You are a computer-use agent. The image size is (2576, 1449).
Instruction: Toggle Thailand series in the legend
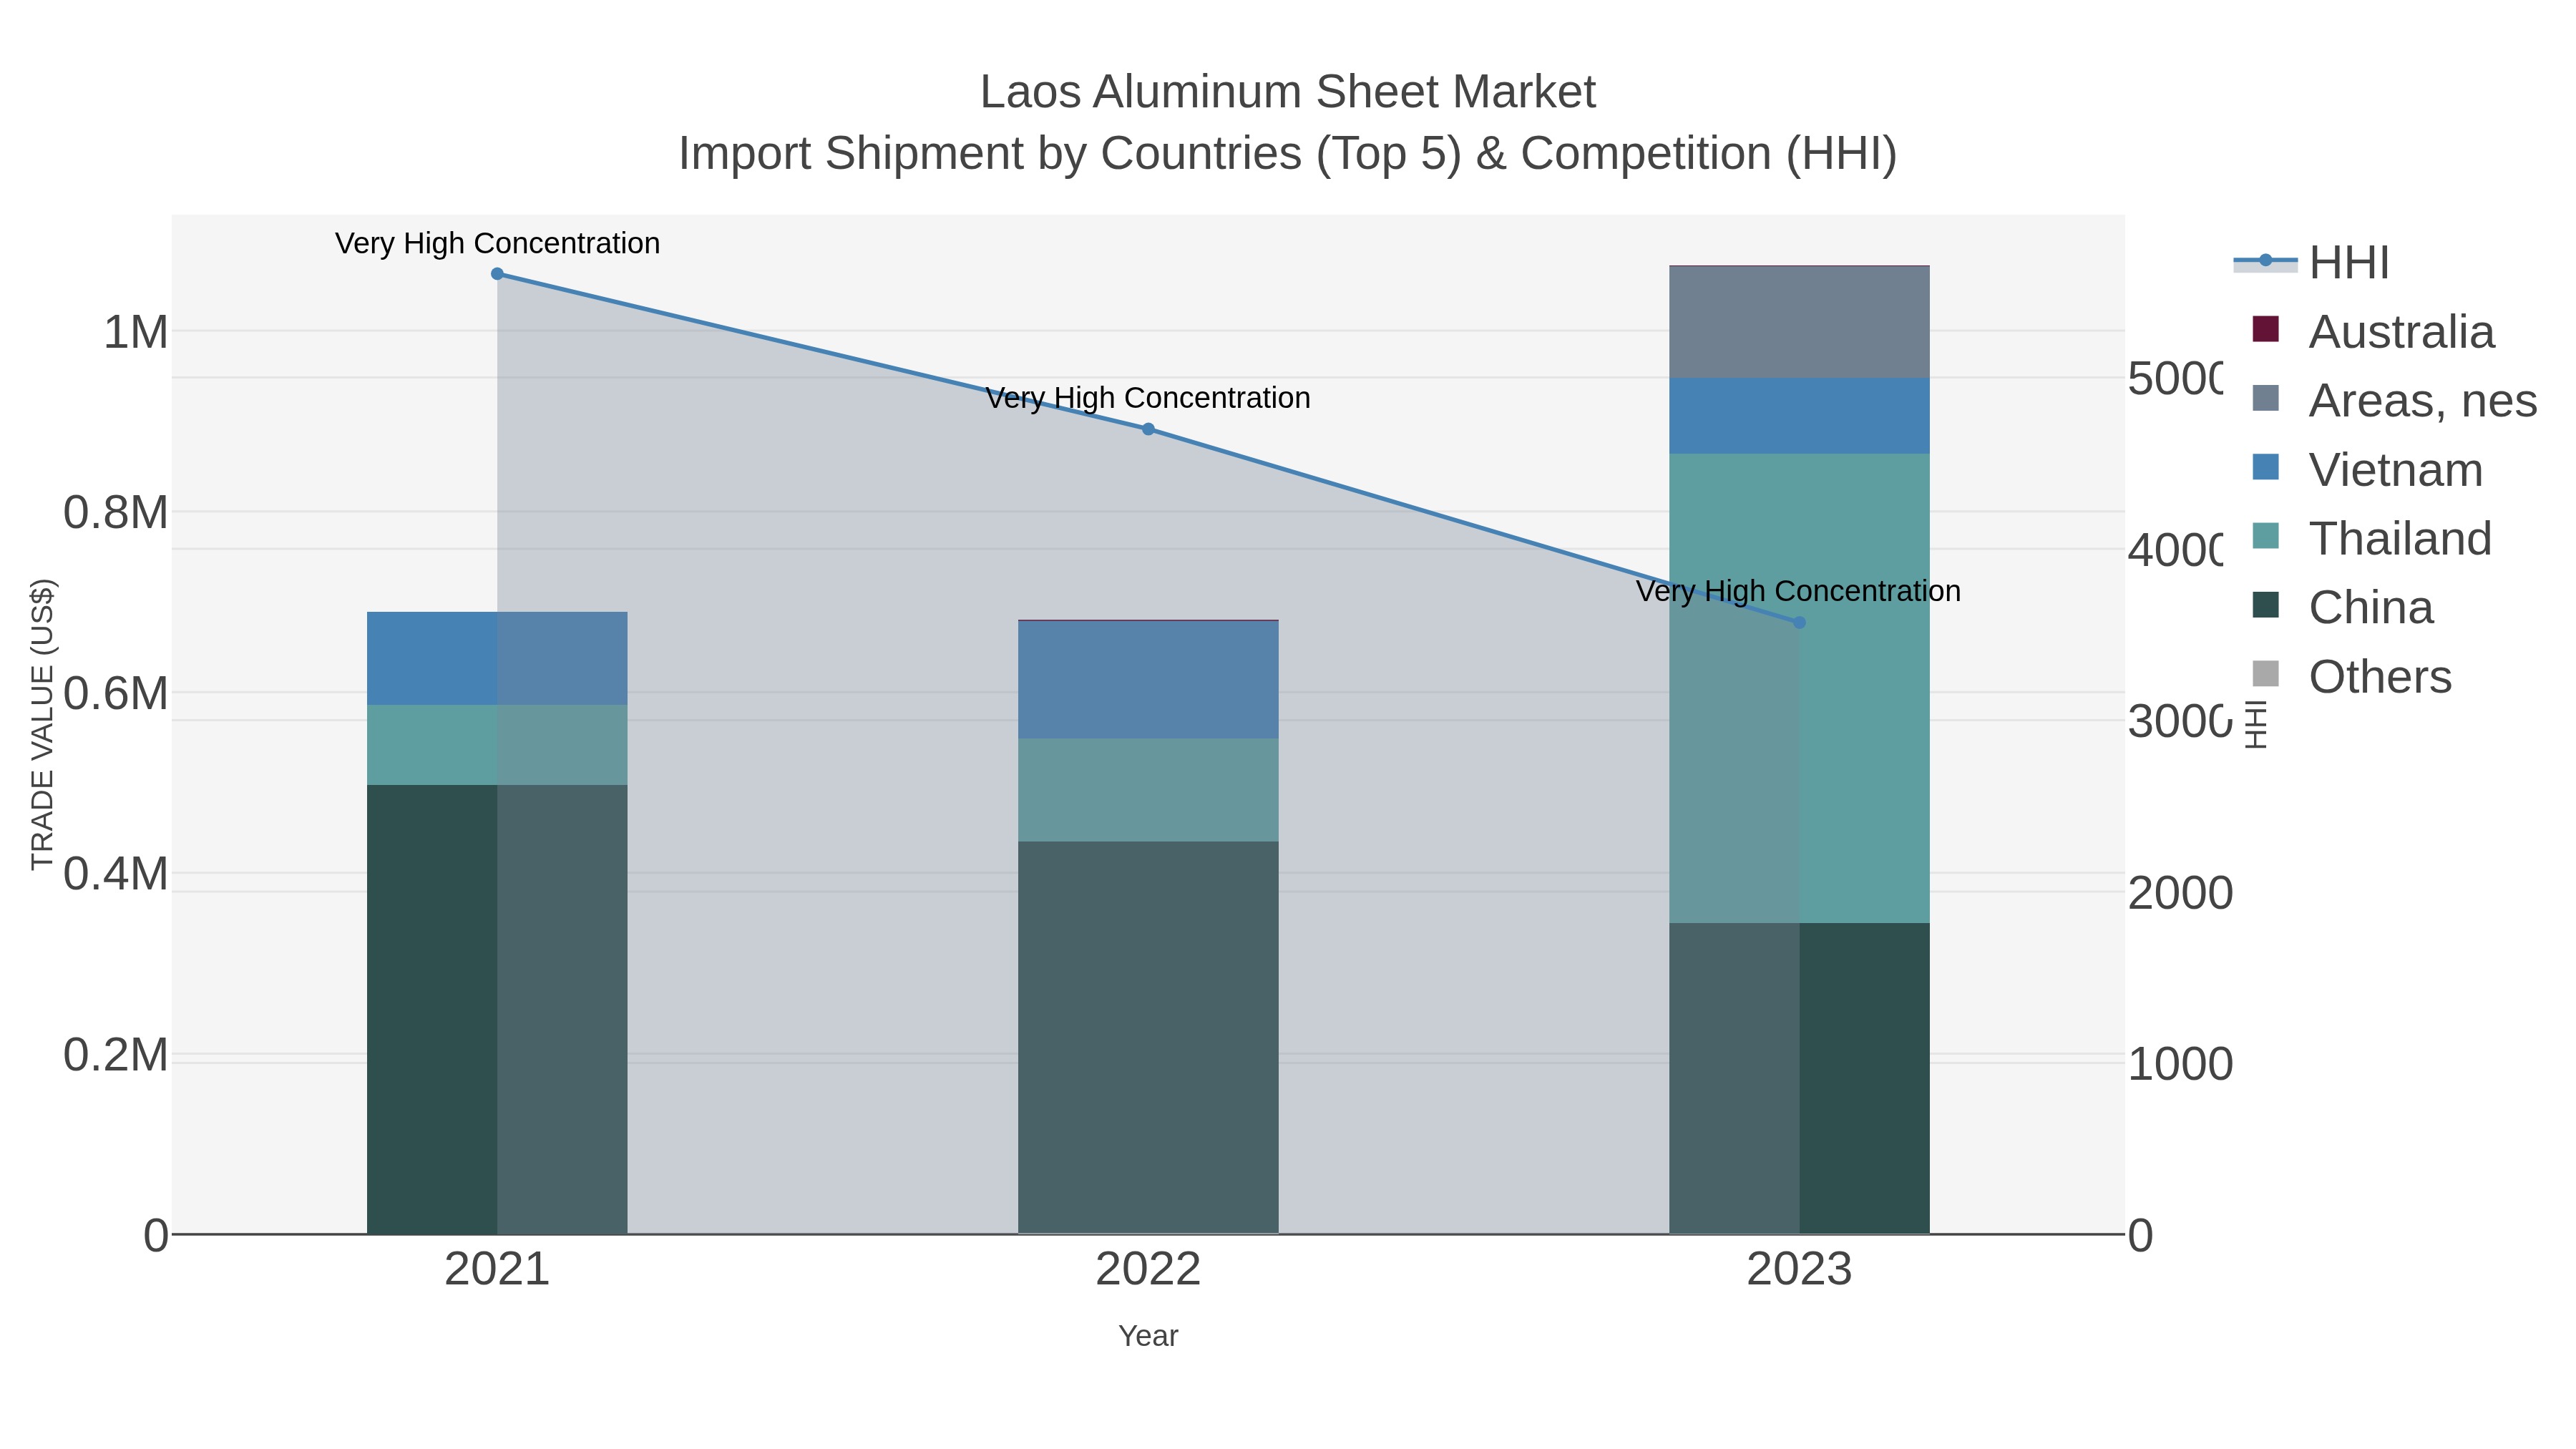[2372, 538]
